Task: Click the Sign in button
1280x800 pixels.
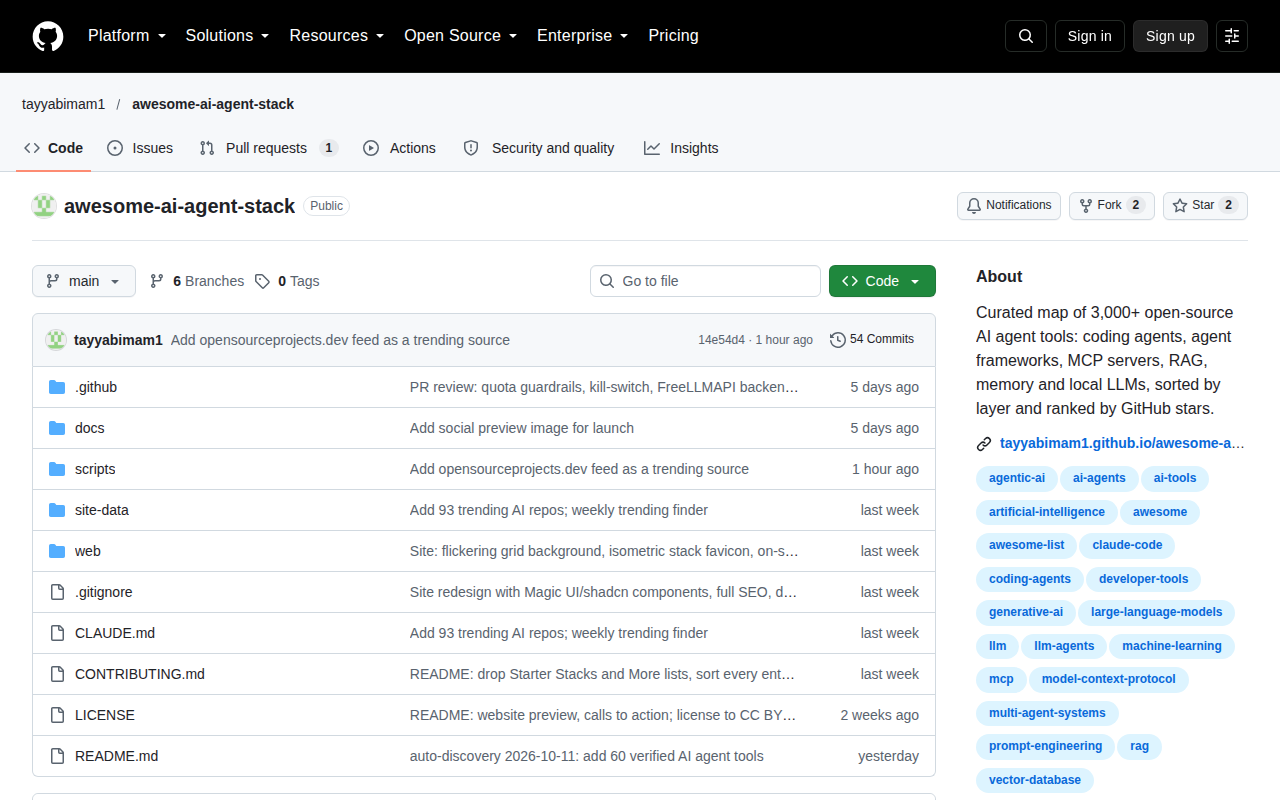Action: pos(1090,36)
